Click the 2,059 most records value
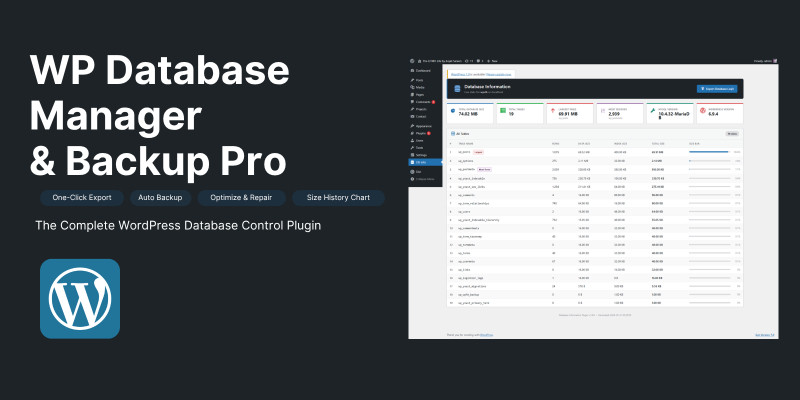Viewport: 800px width, 400px height. point(614,114)
